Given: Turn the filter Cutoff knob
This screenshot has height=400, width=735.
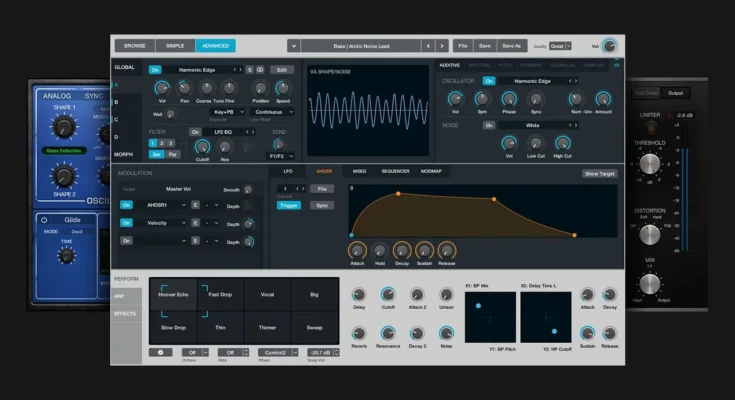Looking at the screenshot, I should [x=203, y=146].
